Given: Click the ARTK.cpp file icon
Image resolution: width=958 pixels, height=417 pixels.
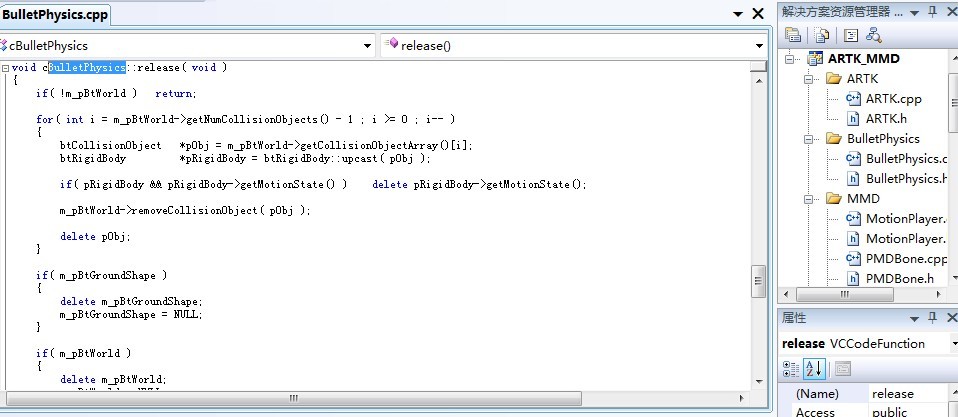Looking at the screenshot, I should click(x=854, y=98).
